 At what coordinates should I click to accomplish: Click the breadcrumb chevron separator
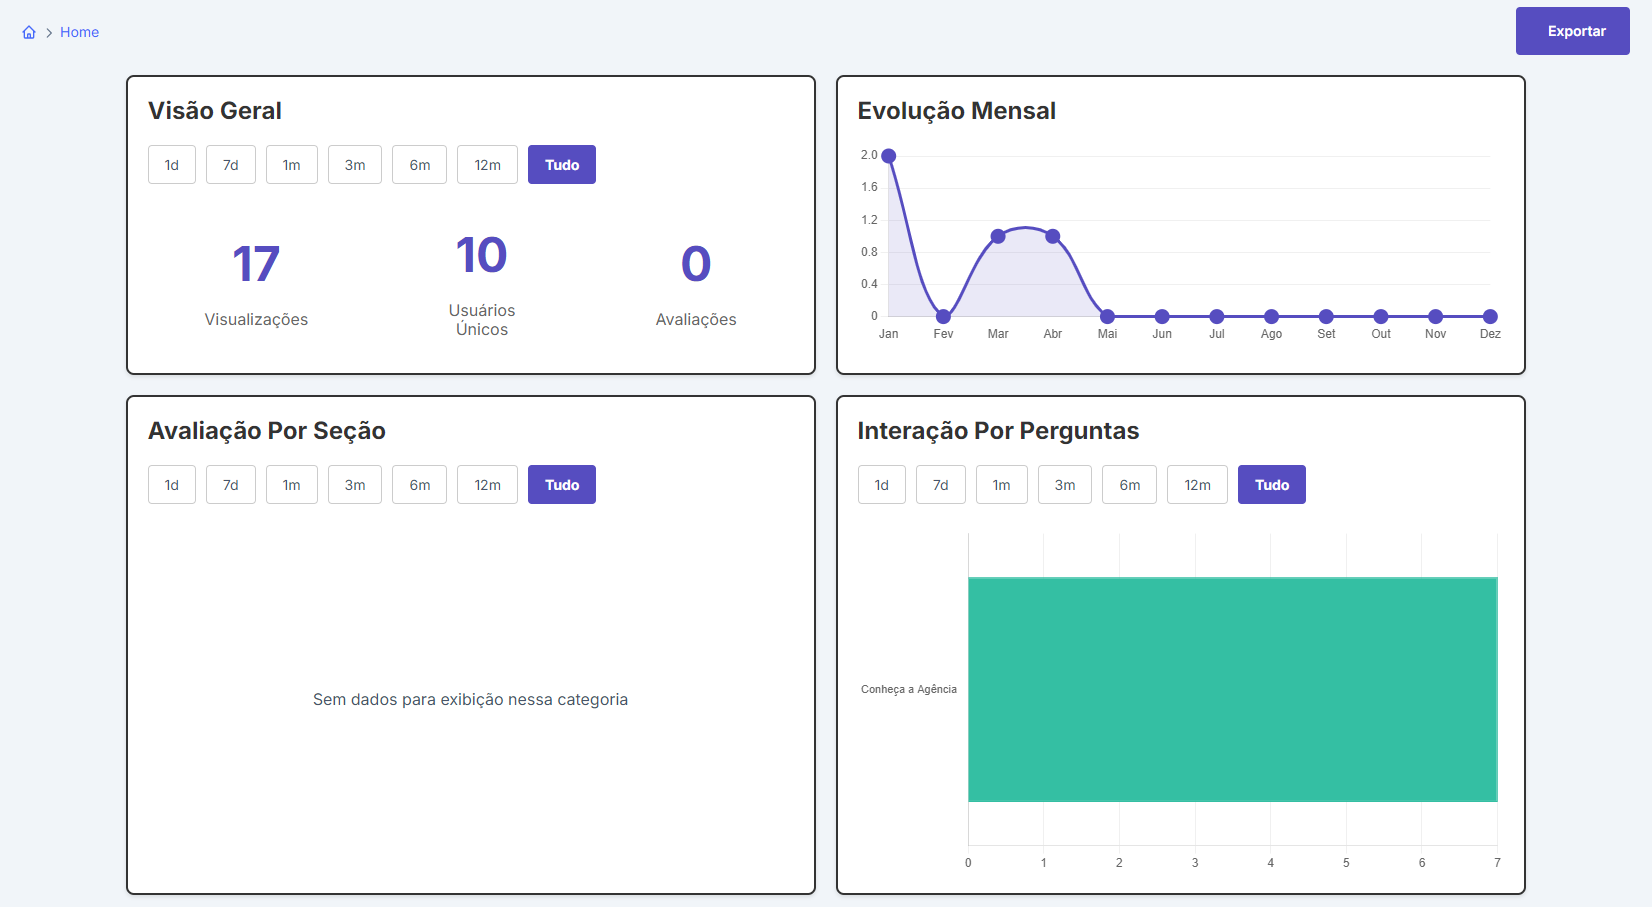click(48, 33)
